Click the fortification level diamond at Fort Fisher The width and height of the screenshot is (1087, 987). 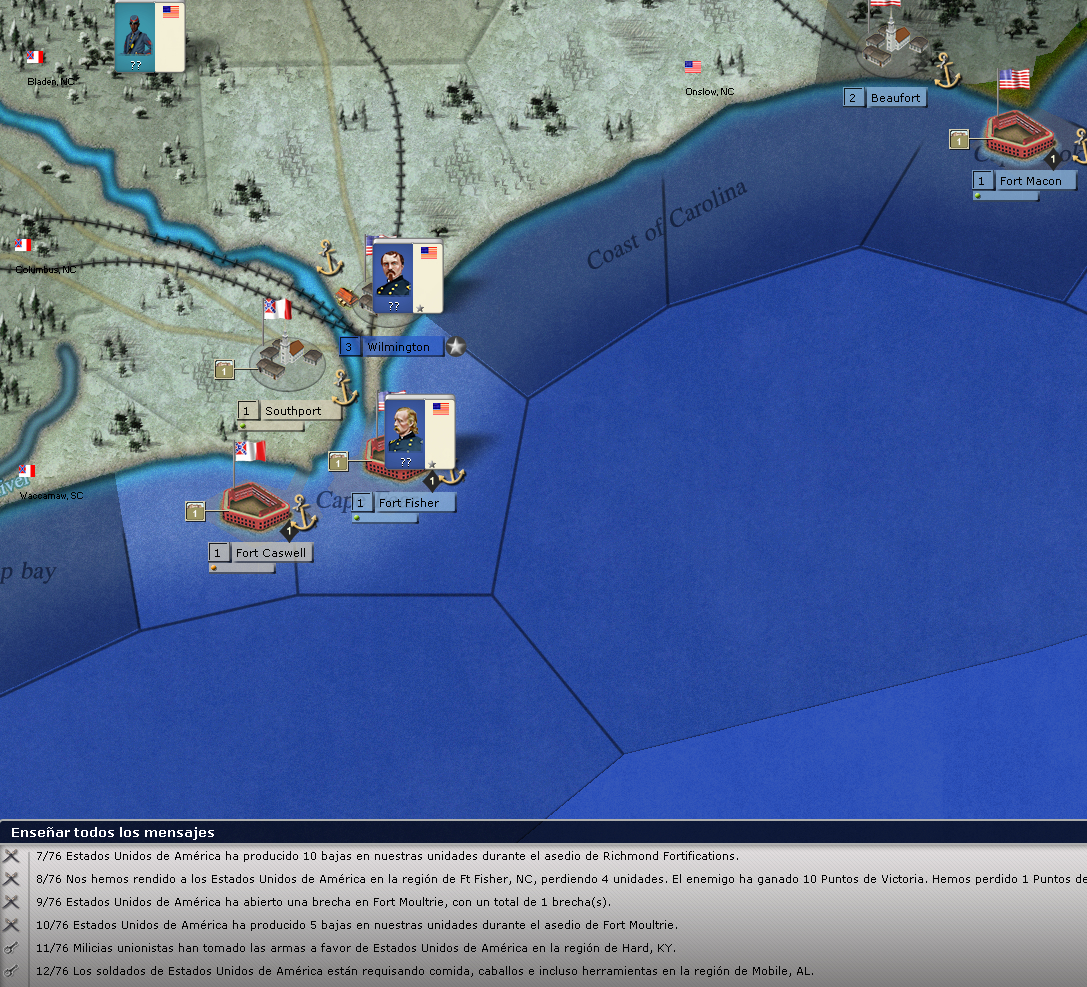[x=432, y=480]
